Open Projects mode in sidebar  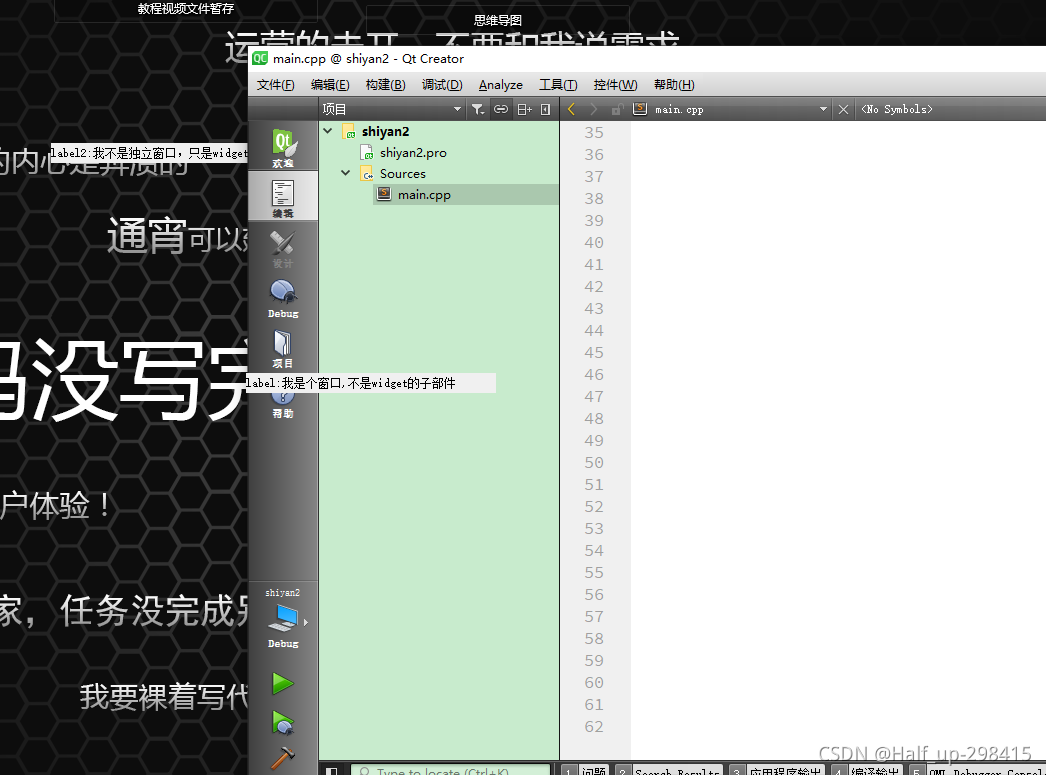pyautogui.click(x=283, y=347)
